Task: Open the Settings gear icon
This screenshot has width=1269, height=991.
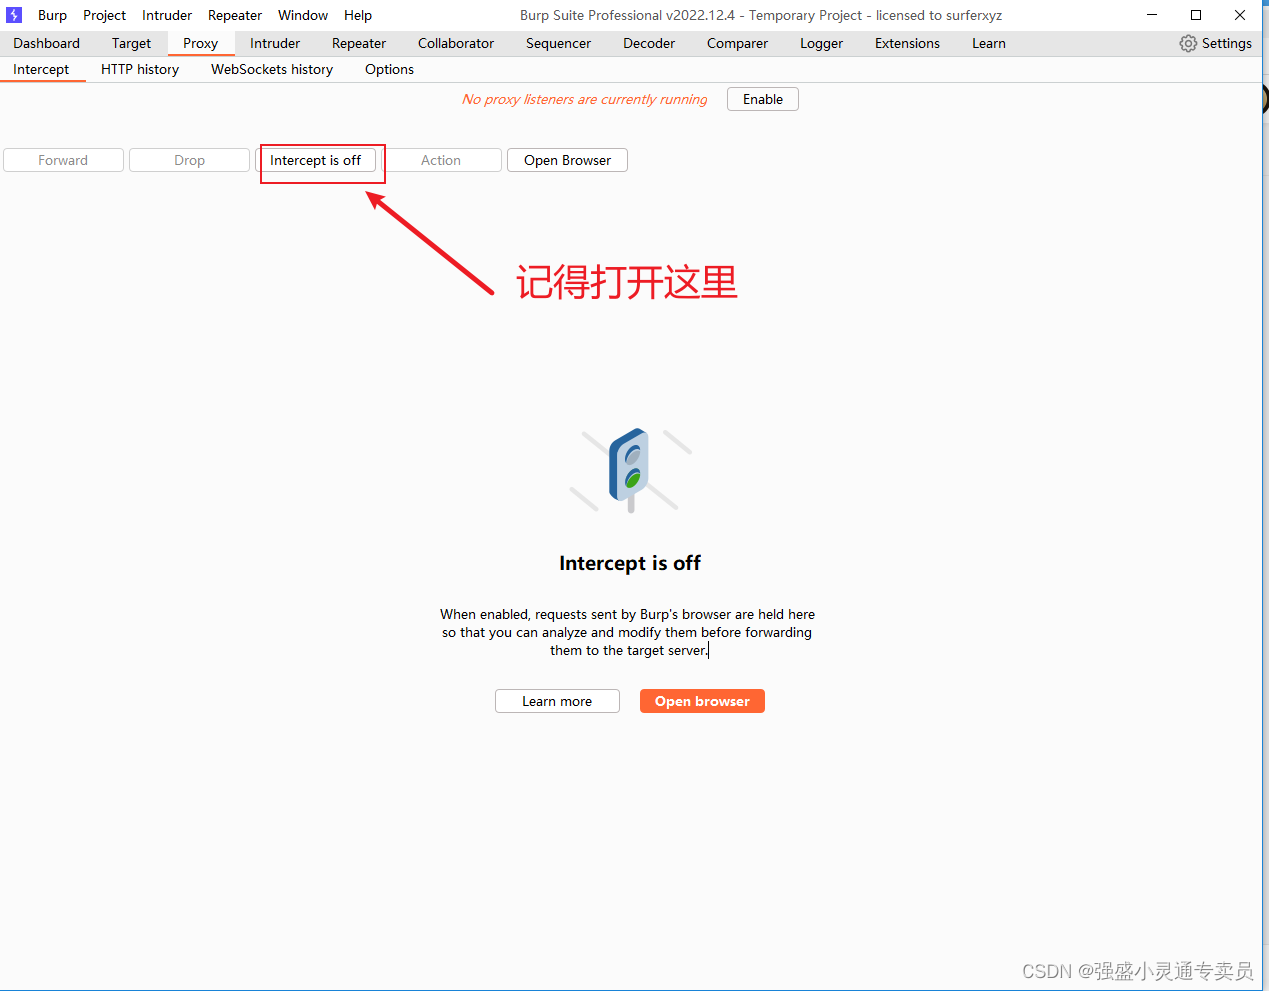Action: pos(1188,43)
